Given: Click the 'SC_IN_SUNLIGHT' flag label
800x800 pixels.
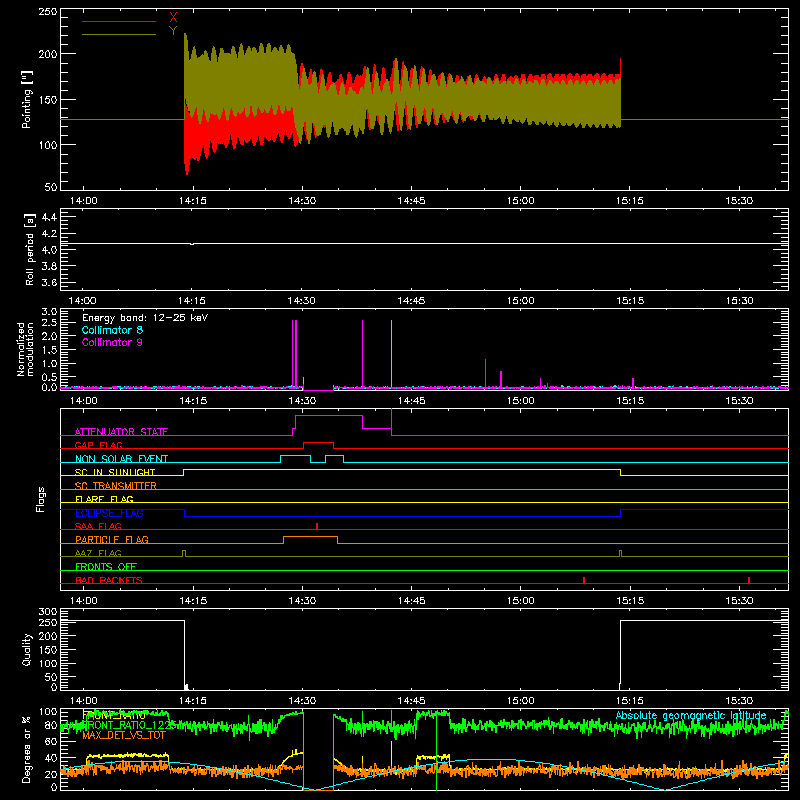Looking at the screenshot, I should pyautogui.click(x=115, y=472).
